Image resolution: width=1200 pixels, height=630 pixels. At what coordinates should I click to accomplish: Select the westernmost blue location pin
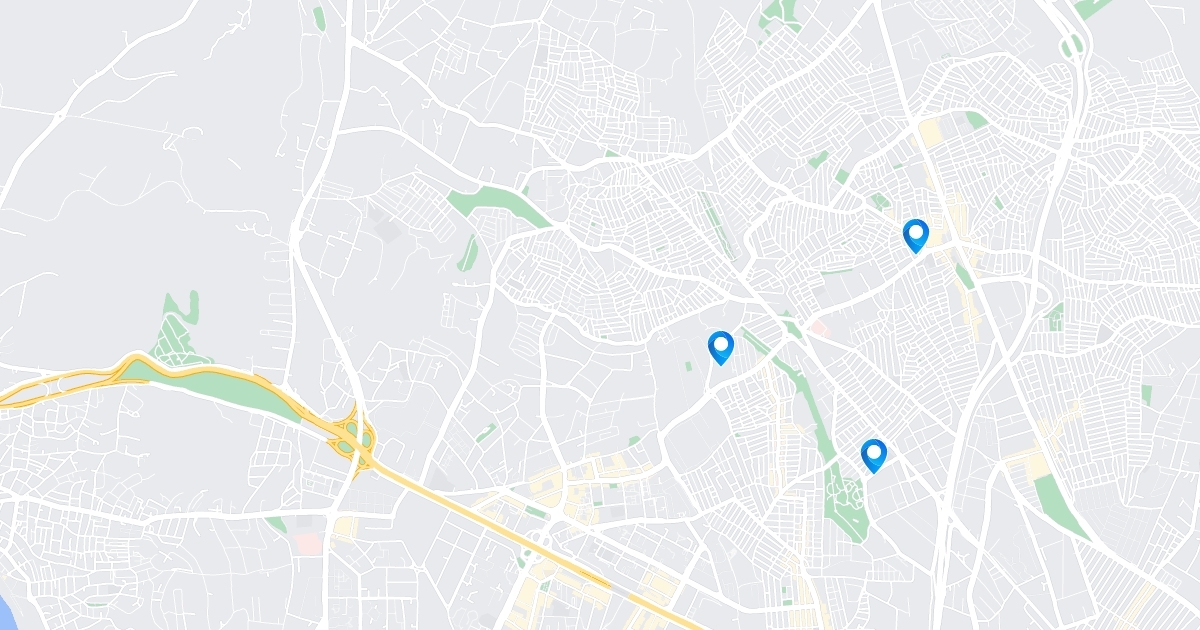720,347
